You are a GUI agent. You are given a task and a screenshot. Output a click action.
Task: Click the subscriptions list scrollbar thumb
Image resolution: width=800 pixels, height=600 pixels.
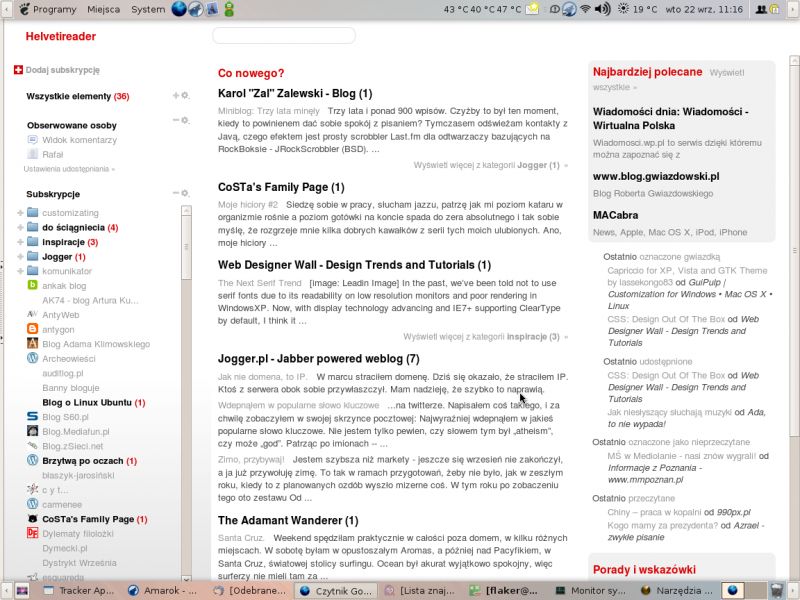(x=186, y=247)
